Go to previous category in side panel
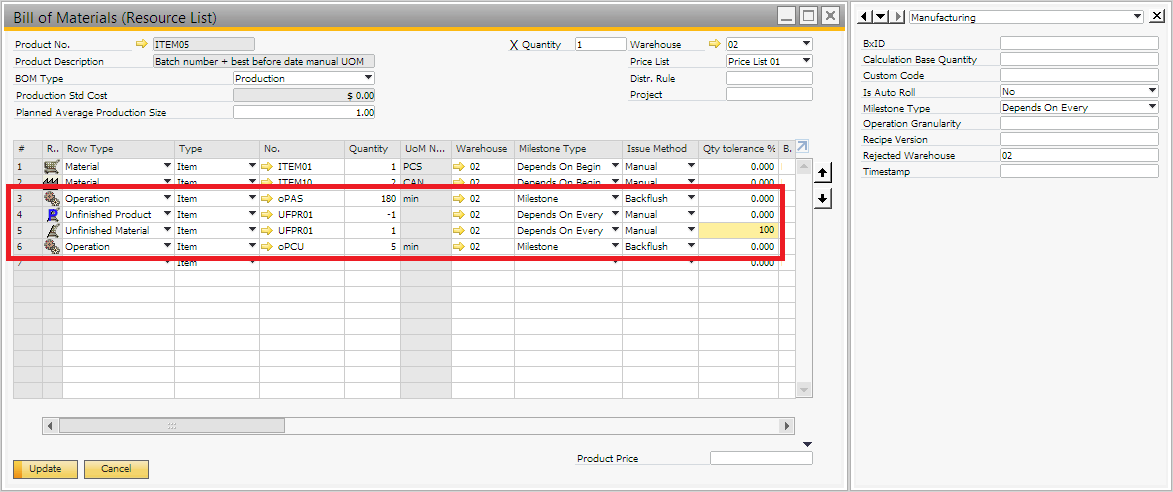 pos(866,17)
